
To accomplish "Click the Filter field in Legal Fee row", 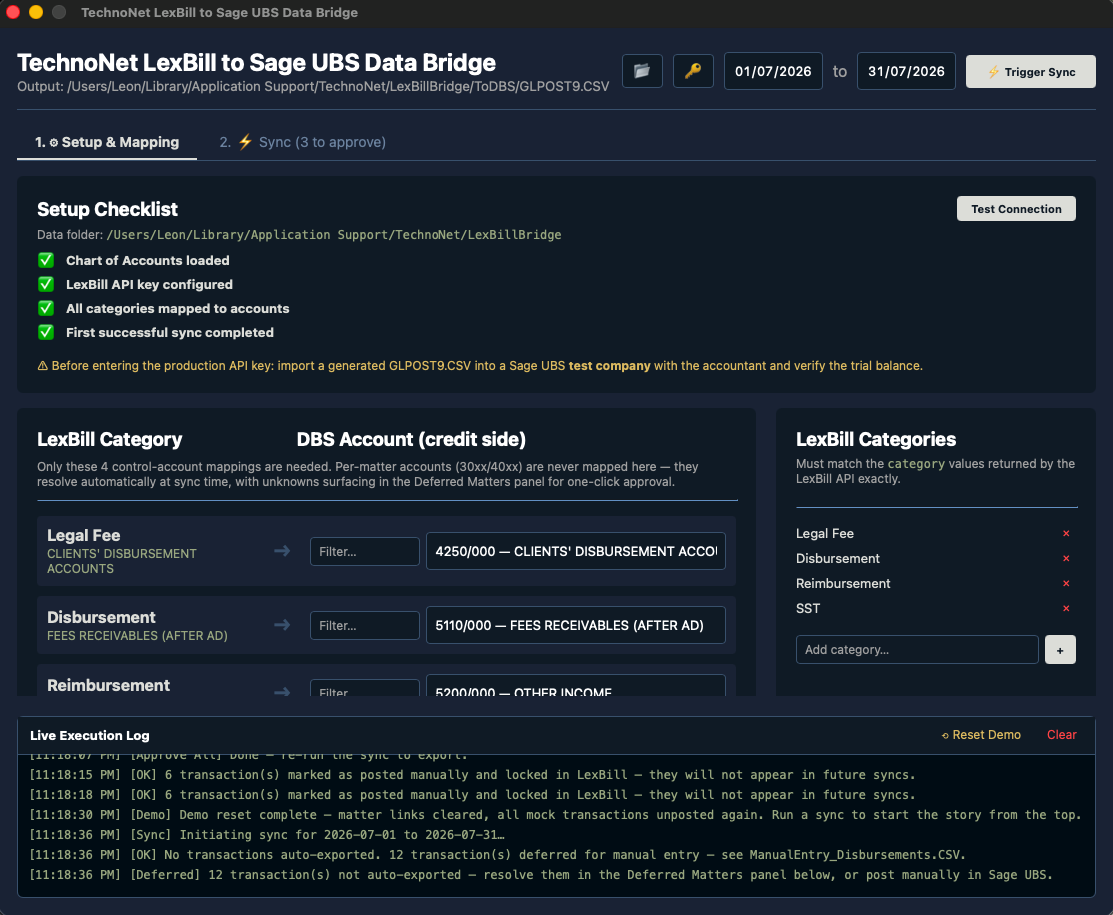I will [x=364, y=552].
